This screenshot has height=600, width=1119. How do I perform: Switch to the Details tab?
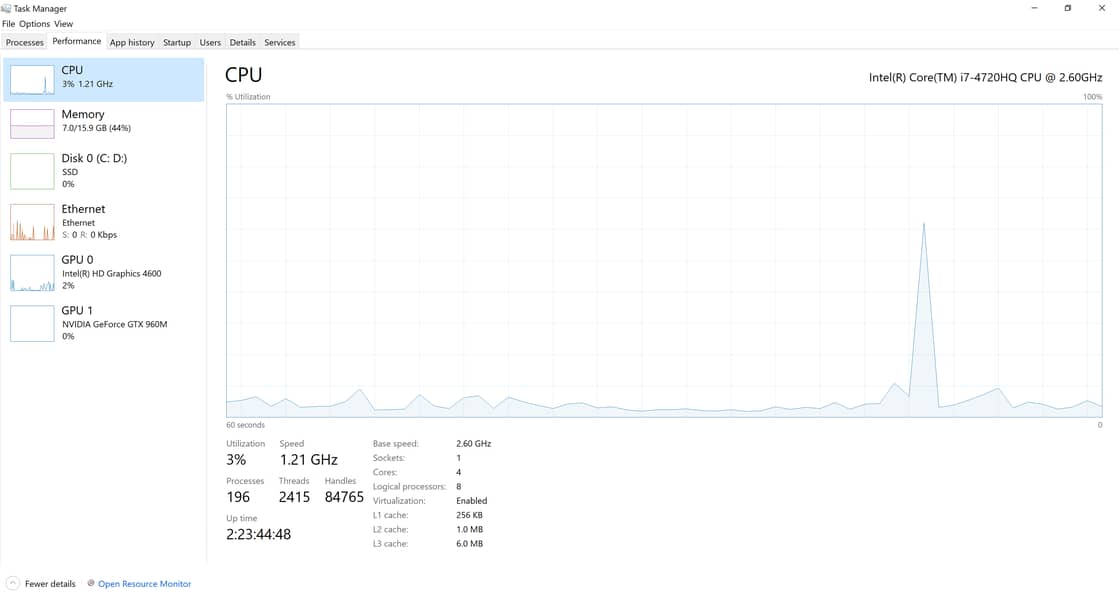[242, 42]
